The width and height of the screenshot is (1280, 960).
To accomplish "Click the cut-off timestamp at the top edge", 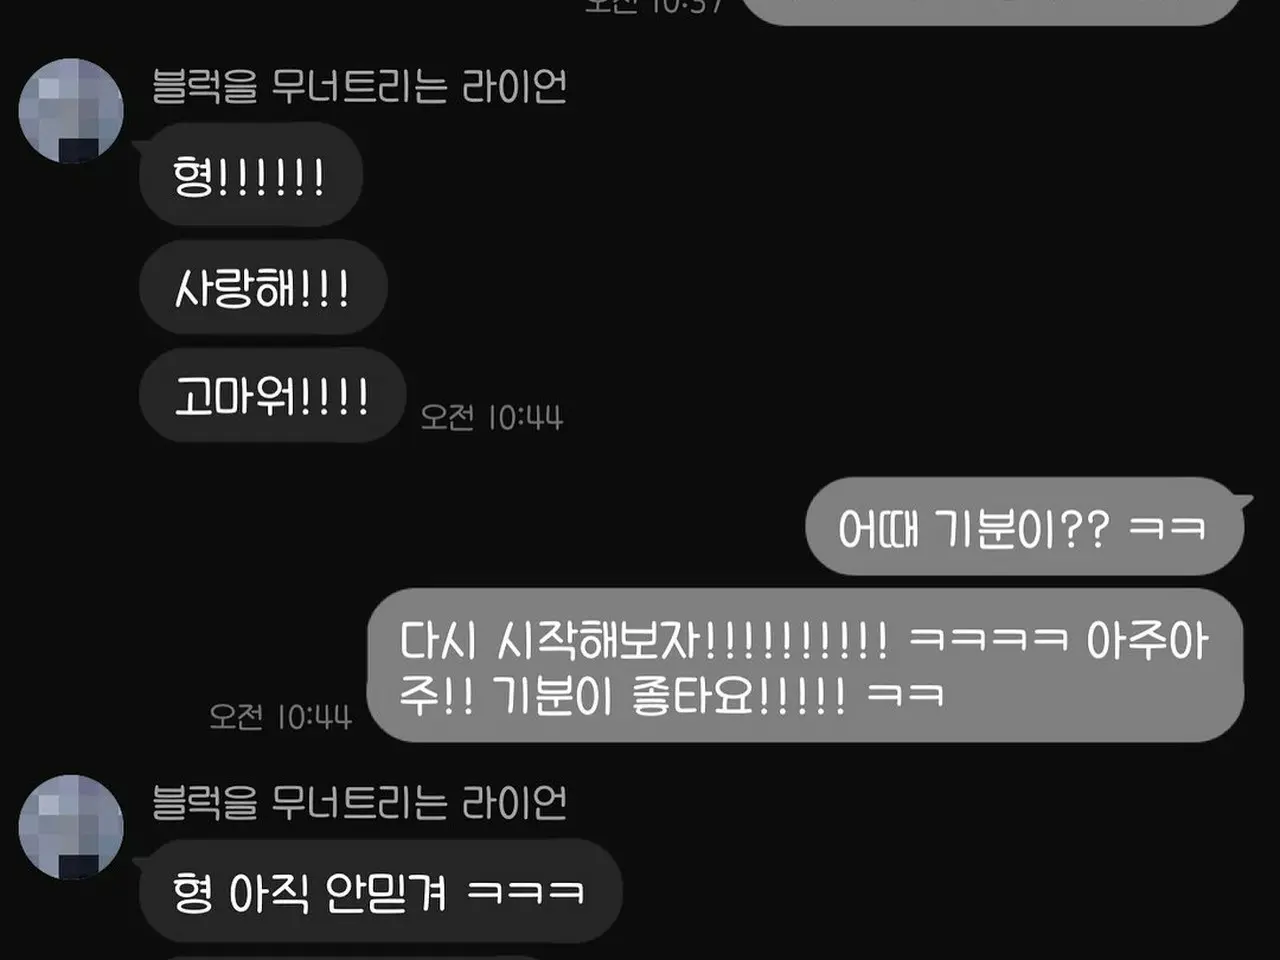I will (653, 6).
